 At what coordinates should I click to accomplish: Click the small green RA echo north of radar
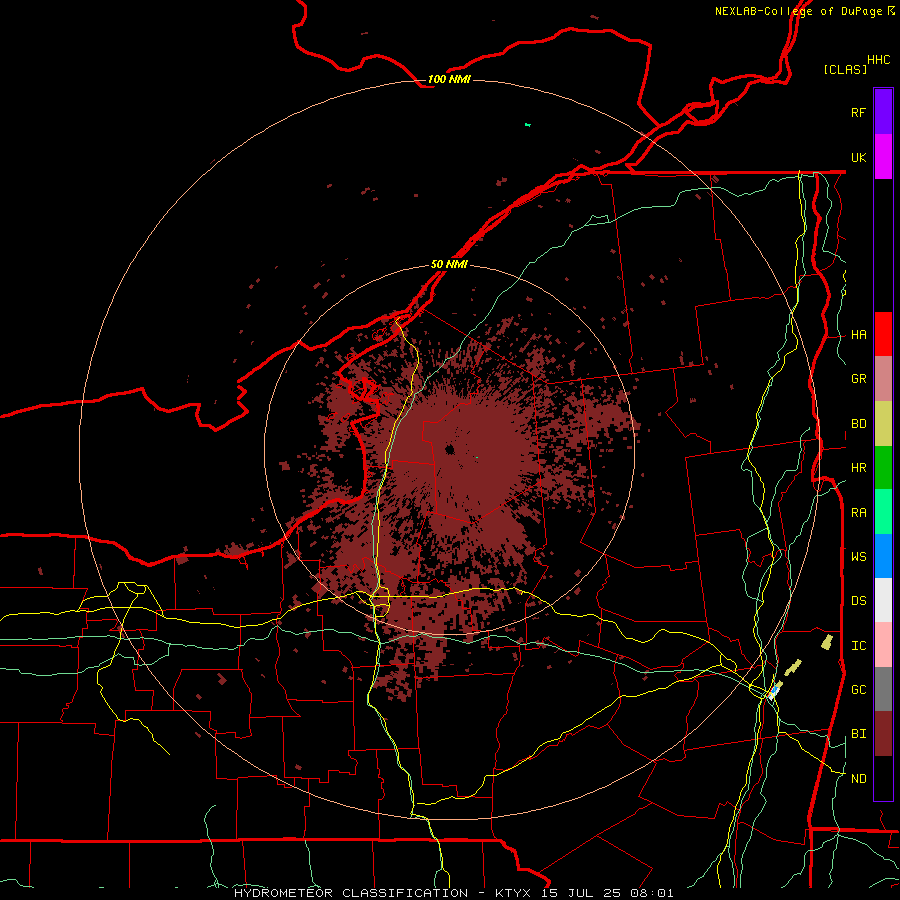527,125
